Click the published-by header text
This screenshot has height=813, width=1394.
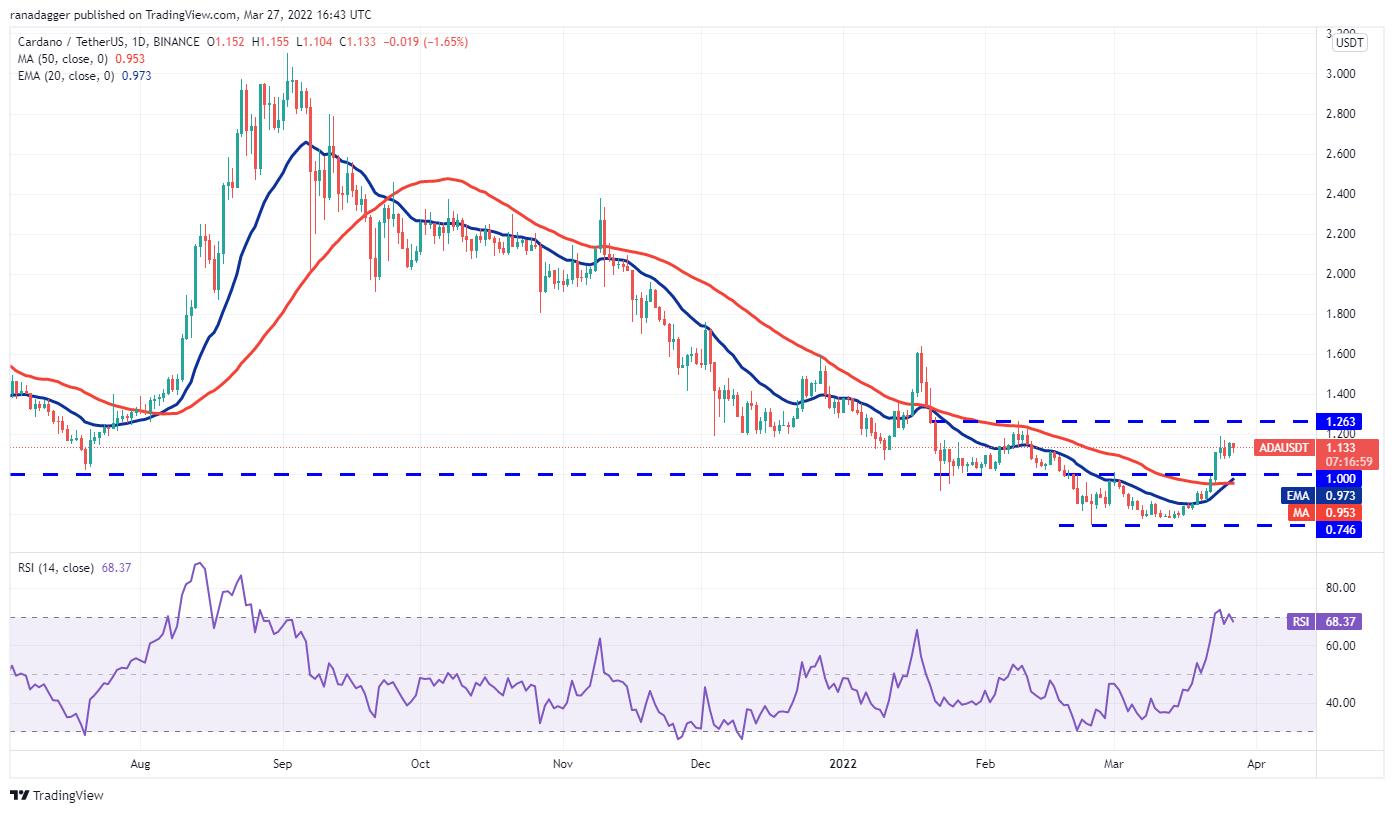(190, 15)
